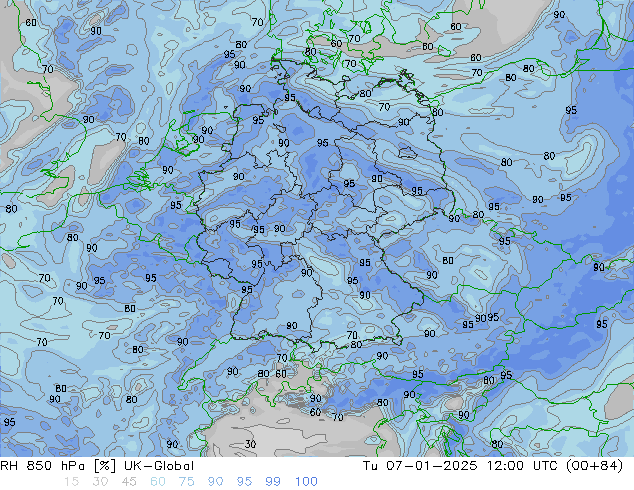This screenshot has height=490, width=634.
Task: Click the 'RH 850 hPa [%]' title text
Action: click(x=58, y=466)
